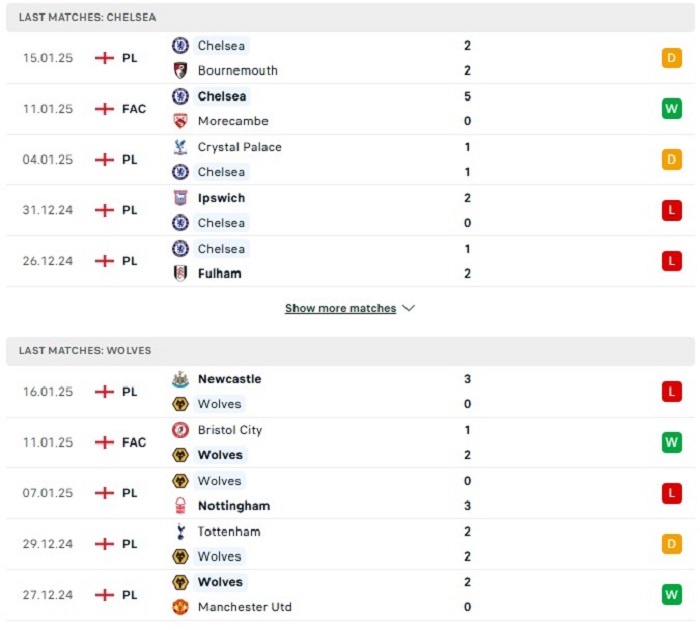Click the Newcastle club crest icon

pos(180,379)
